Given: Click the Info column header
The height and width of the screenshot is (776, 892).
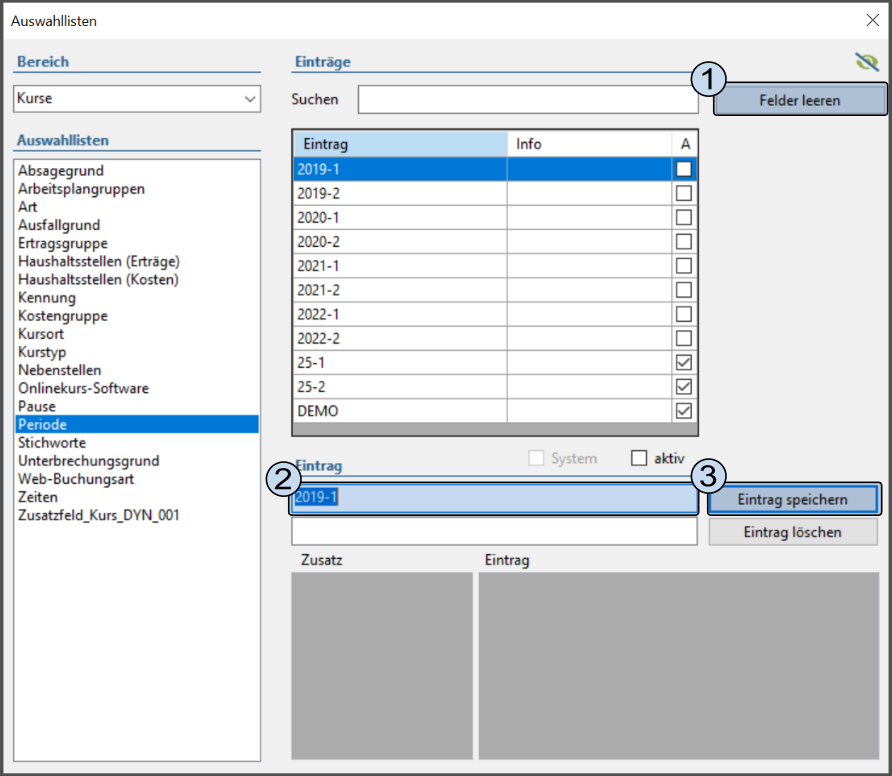Looking at the screenshot, I should click(x=589, y=144).
